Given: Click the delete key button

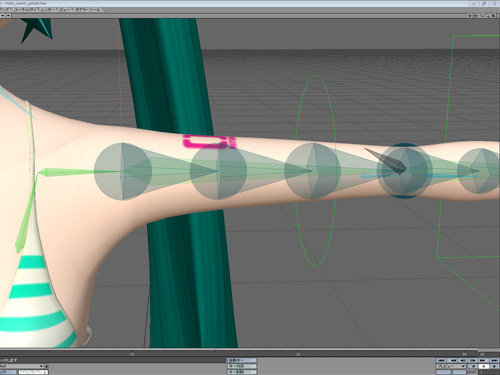Looking at the screenshot, I should pyautogui.click(x=242, y=372).
